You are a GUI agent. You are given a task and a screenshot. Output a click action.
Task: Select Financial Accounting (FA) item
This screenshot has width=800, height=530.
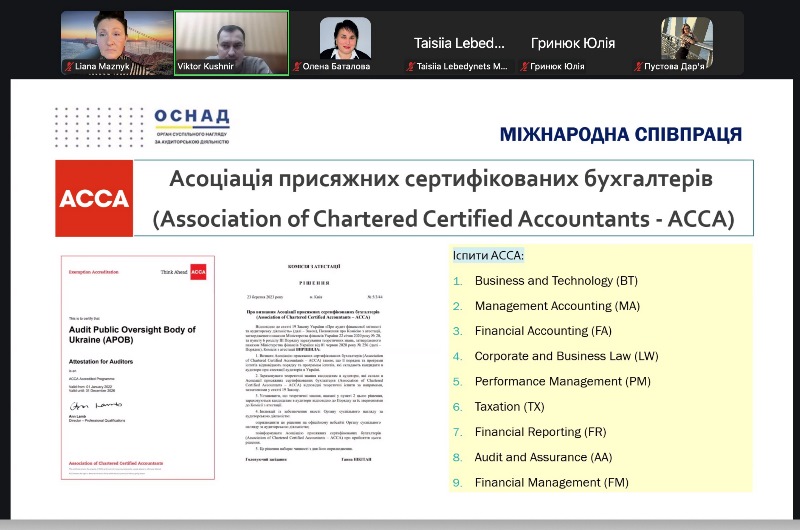[x=543, y=331]
